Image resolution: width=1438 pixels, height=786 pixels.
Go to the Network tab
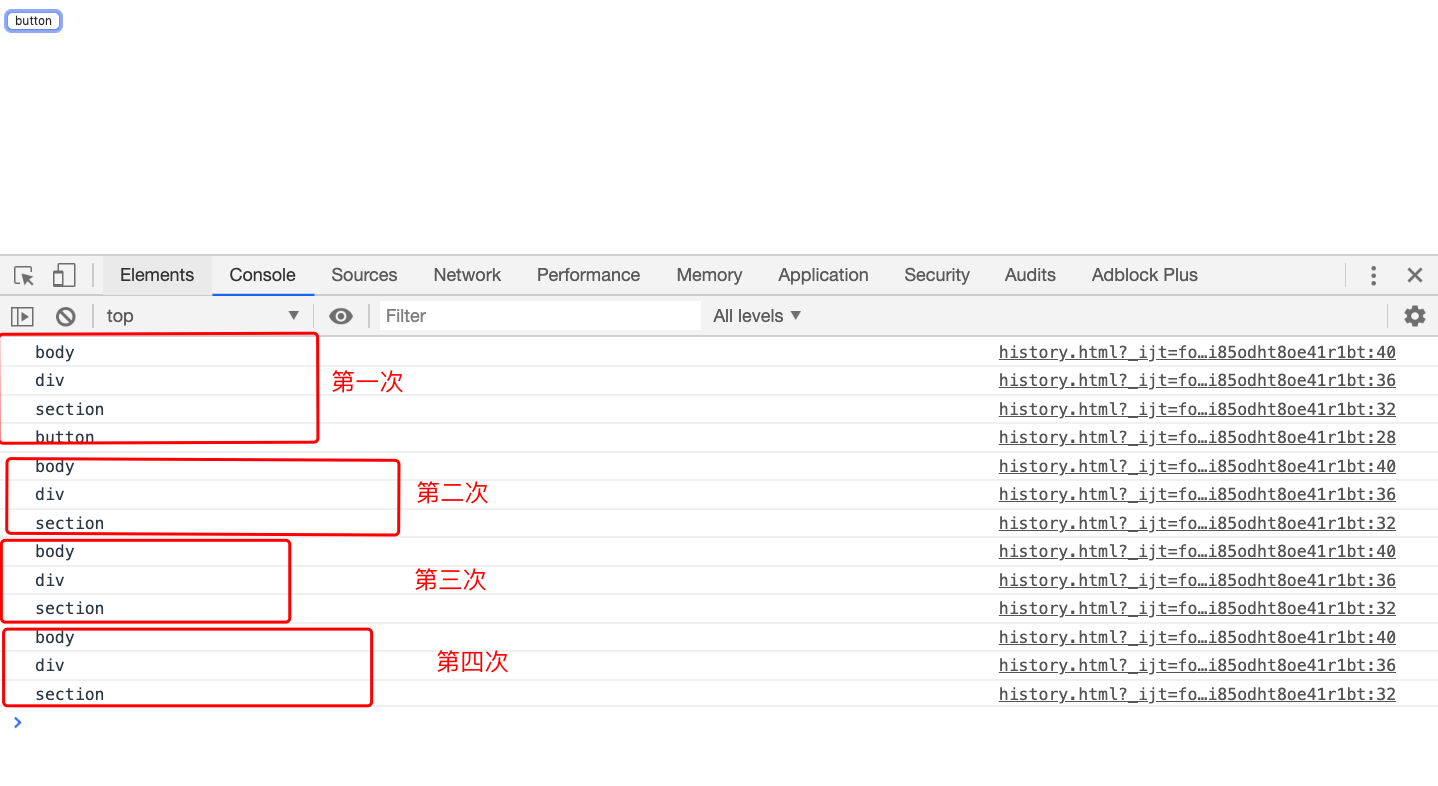pyautogui.click(x=467, y=275)
